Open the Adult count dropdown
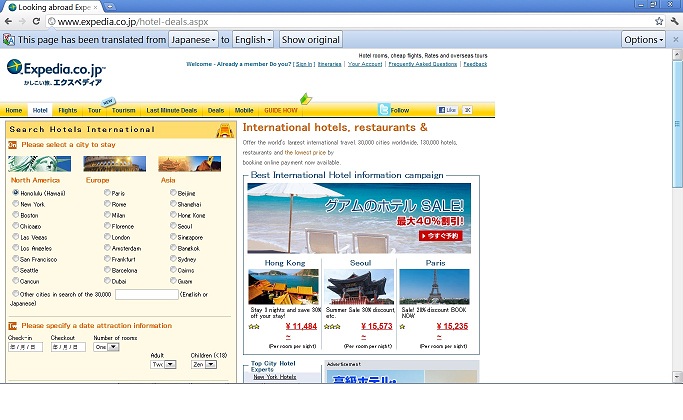683x420 pixels. 163,364
